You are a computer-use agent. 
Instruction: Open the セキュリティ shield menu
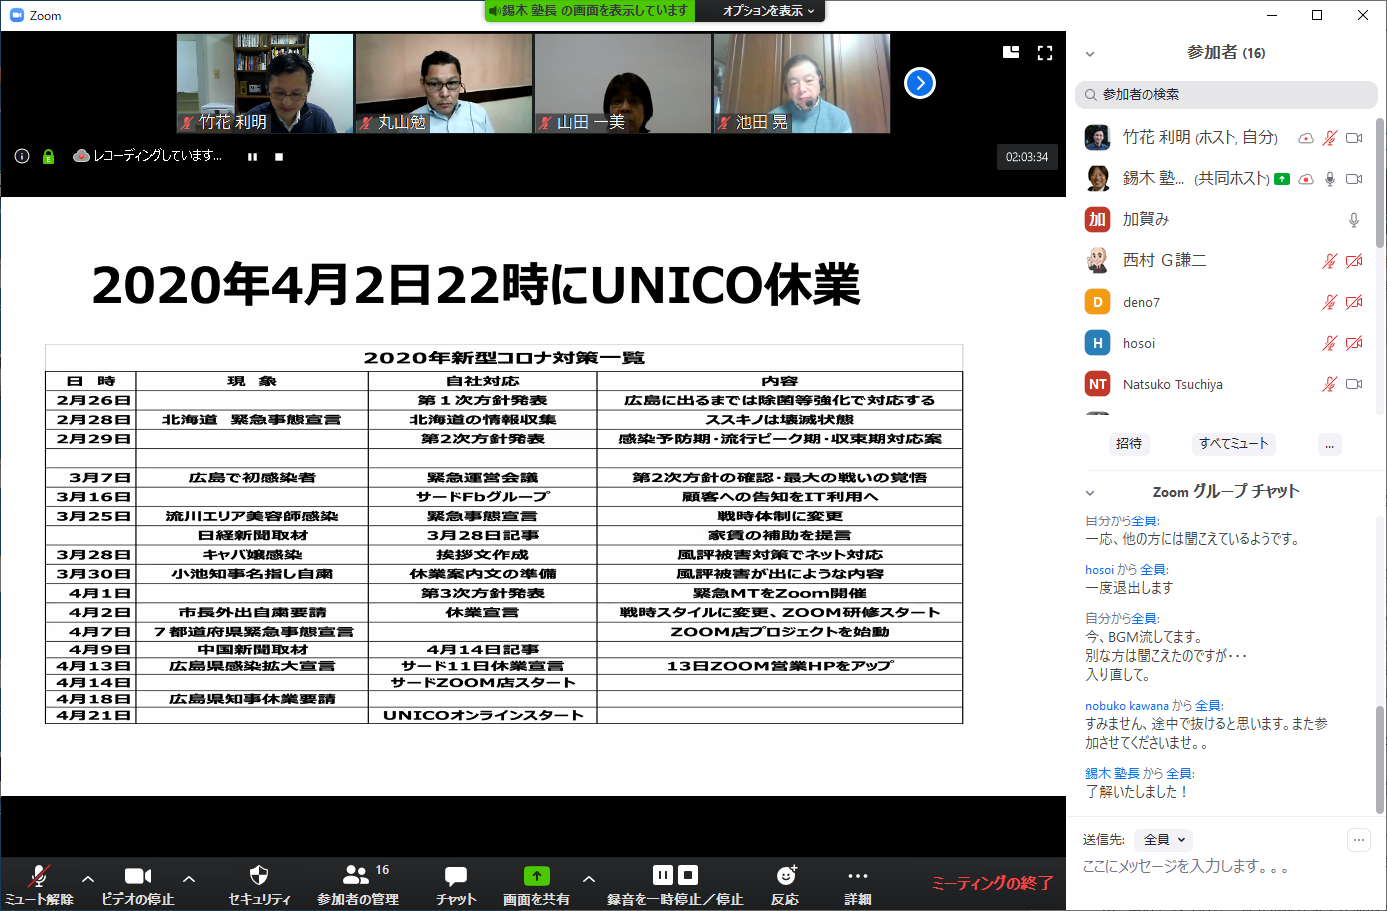pyautogui.click(x=259, y=884)
